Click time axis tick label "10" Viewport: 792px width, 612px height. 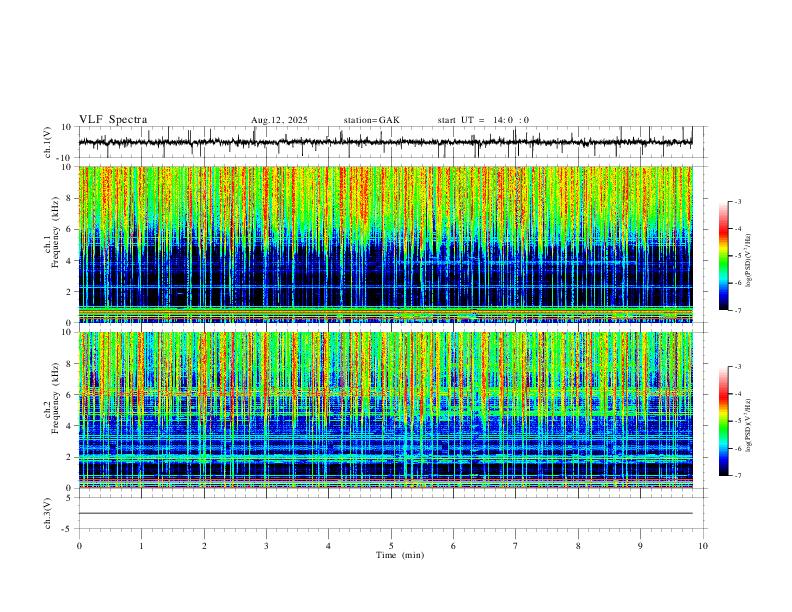coord(703,546)
